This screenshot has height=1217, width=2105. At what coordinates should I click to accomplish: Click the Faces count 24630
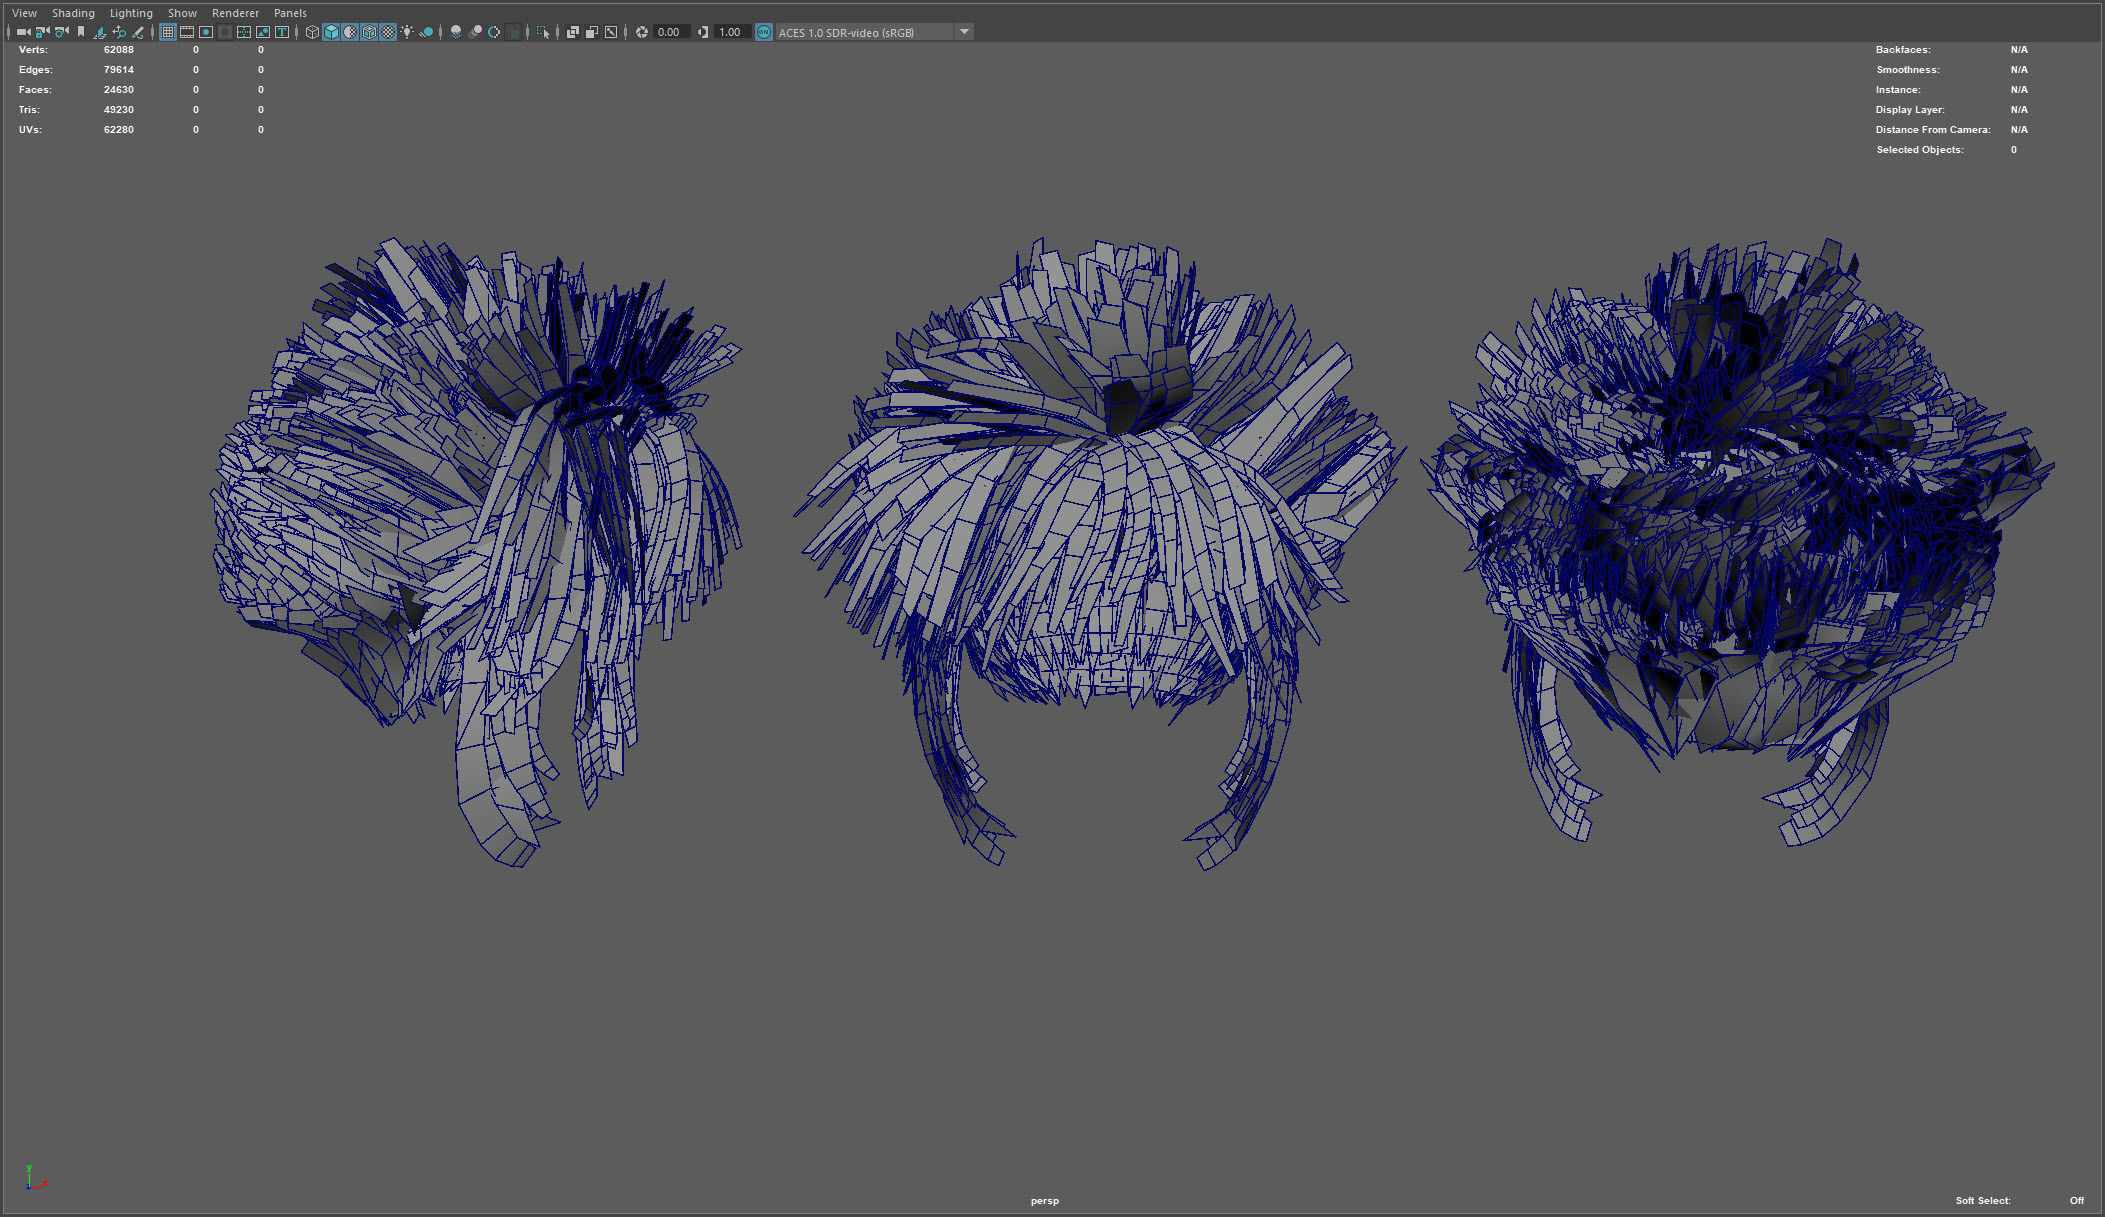tap(118, 89)
